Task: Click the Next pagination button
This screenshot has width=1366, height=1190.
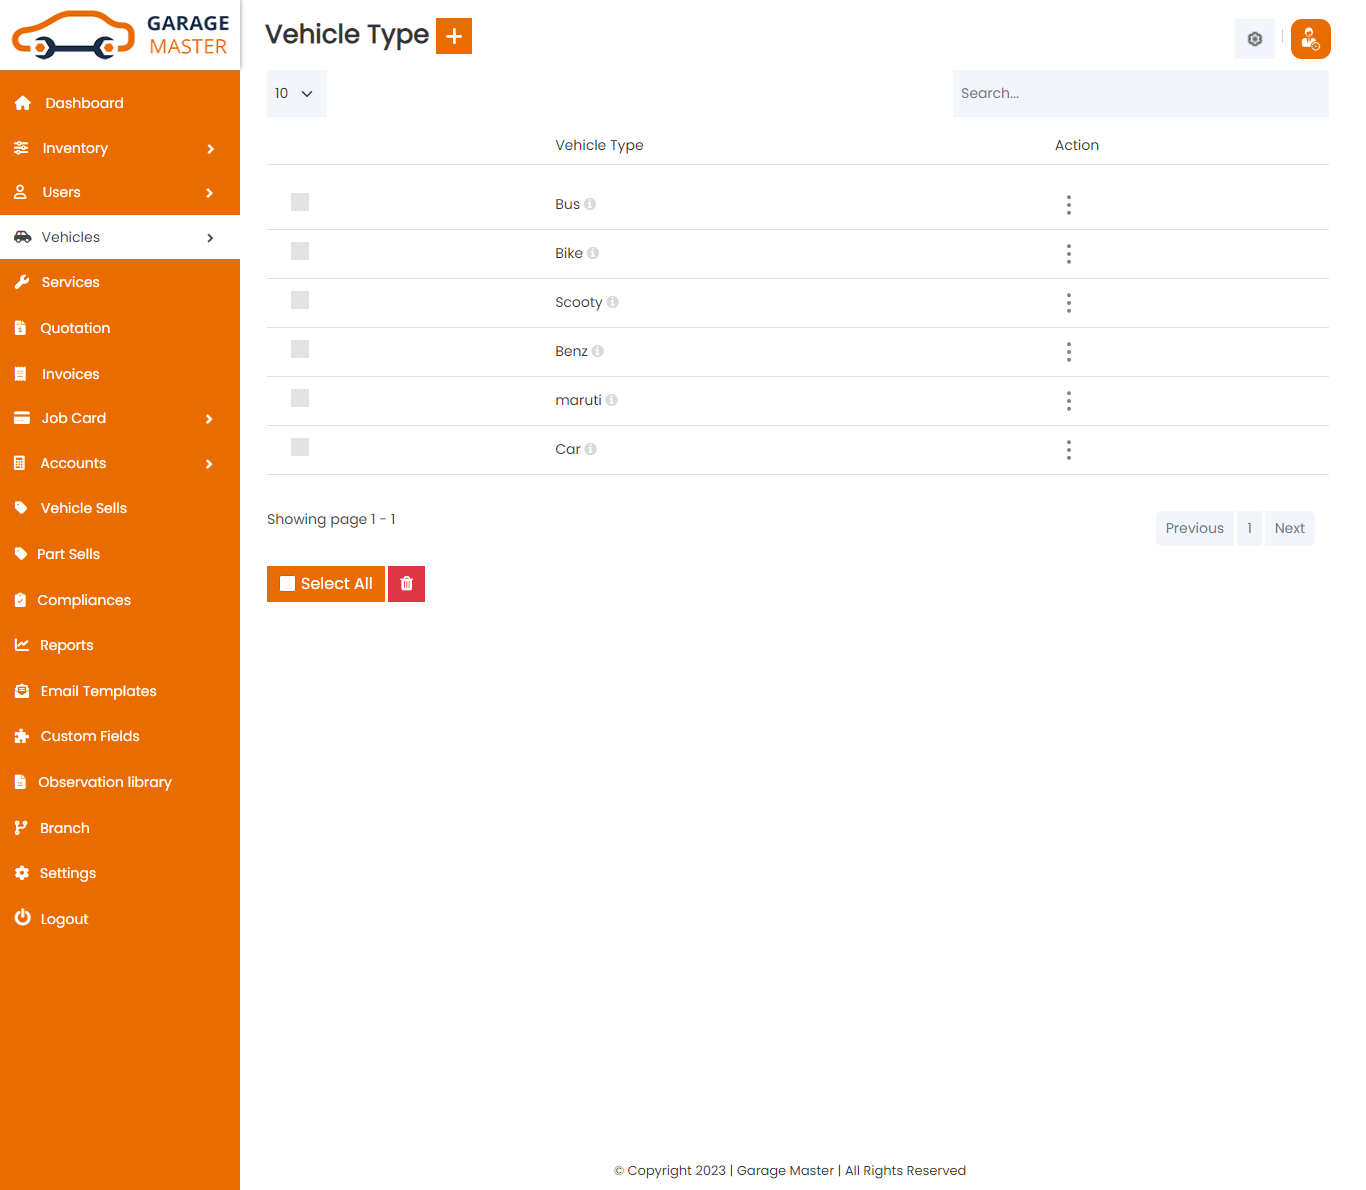Action: pos(1289,528)
